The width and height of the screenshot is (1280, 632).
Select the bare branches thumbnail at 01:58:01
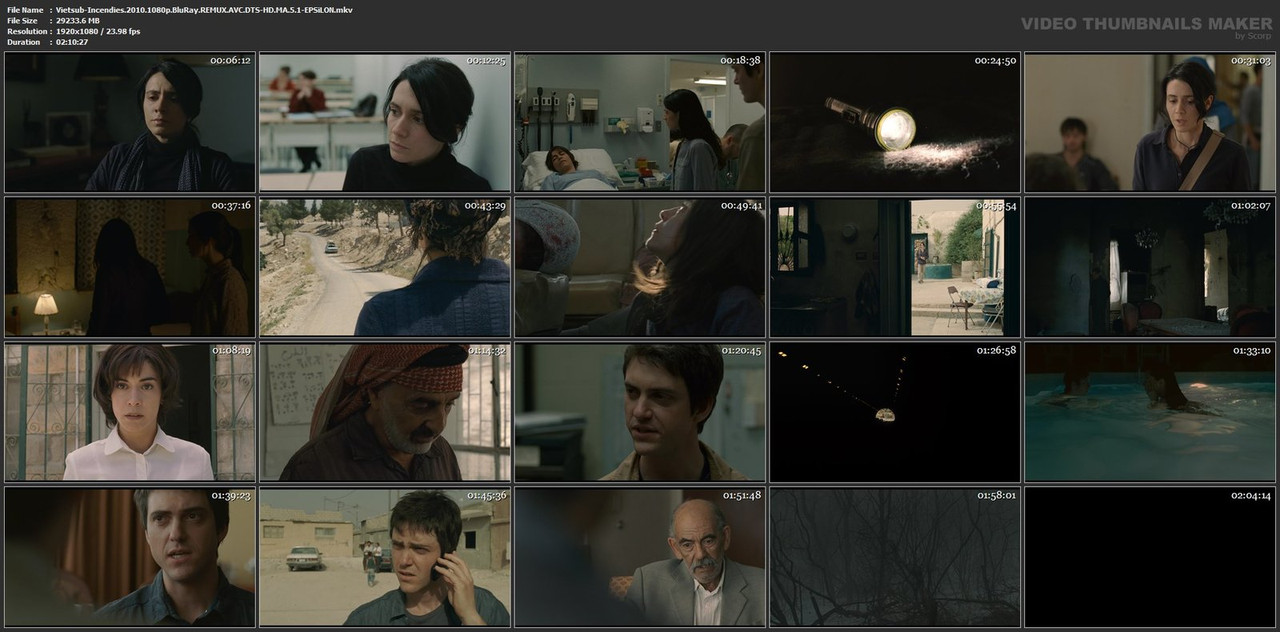(x=895, y=557)
